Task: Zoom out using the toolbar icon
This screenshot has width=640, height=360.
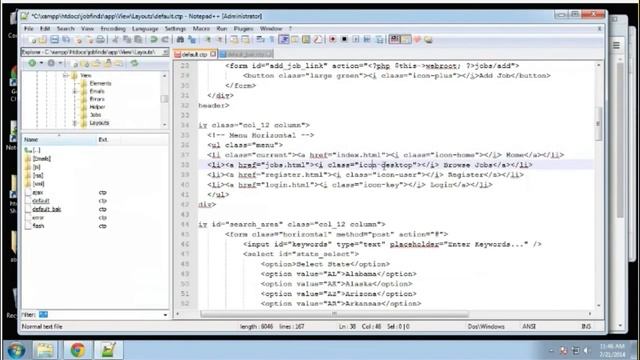Action: [220, 40]
